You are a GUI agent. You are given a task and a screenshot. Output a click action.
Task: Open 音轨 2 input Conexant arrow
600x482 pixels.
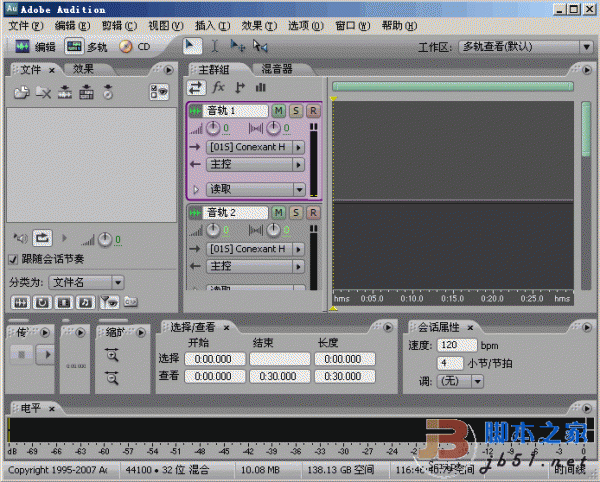pos(299,249)
